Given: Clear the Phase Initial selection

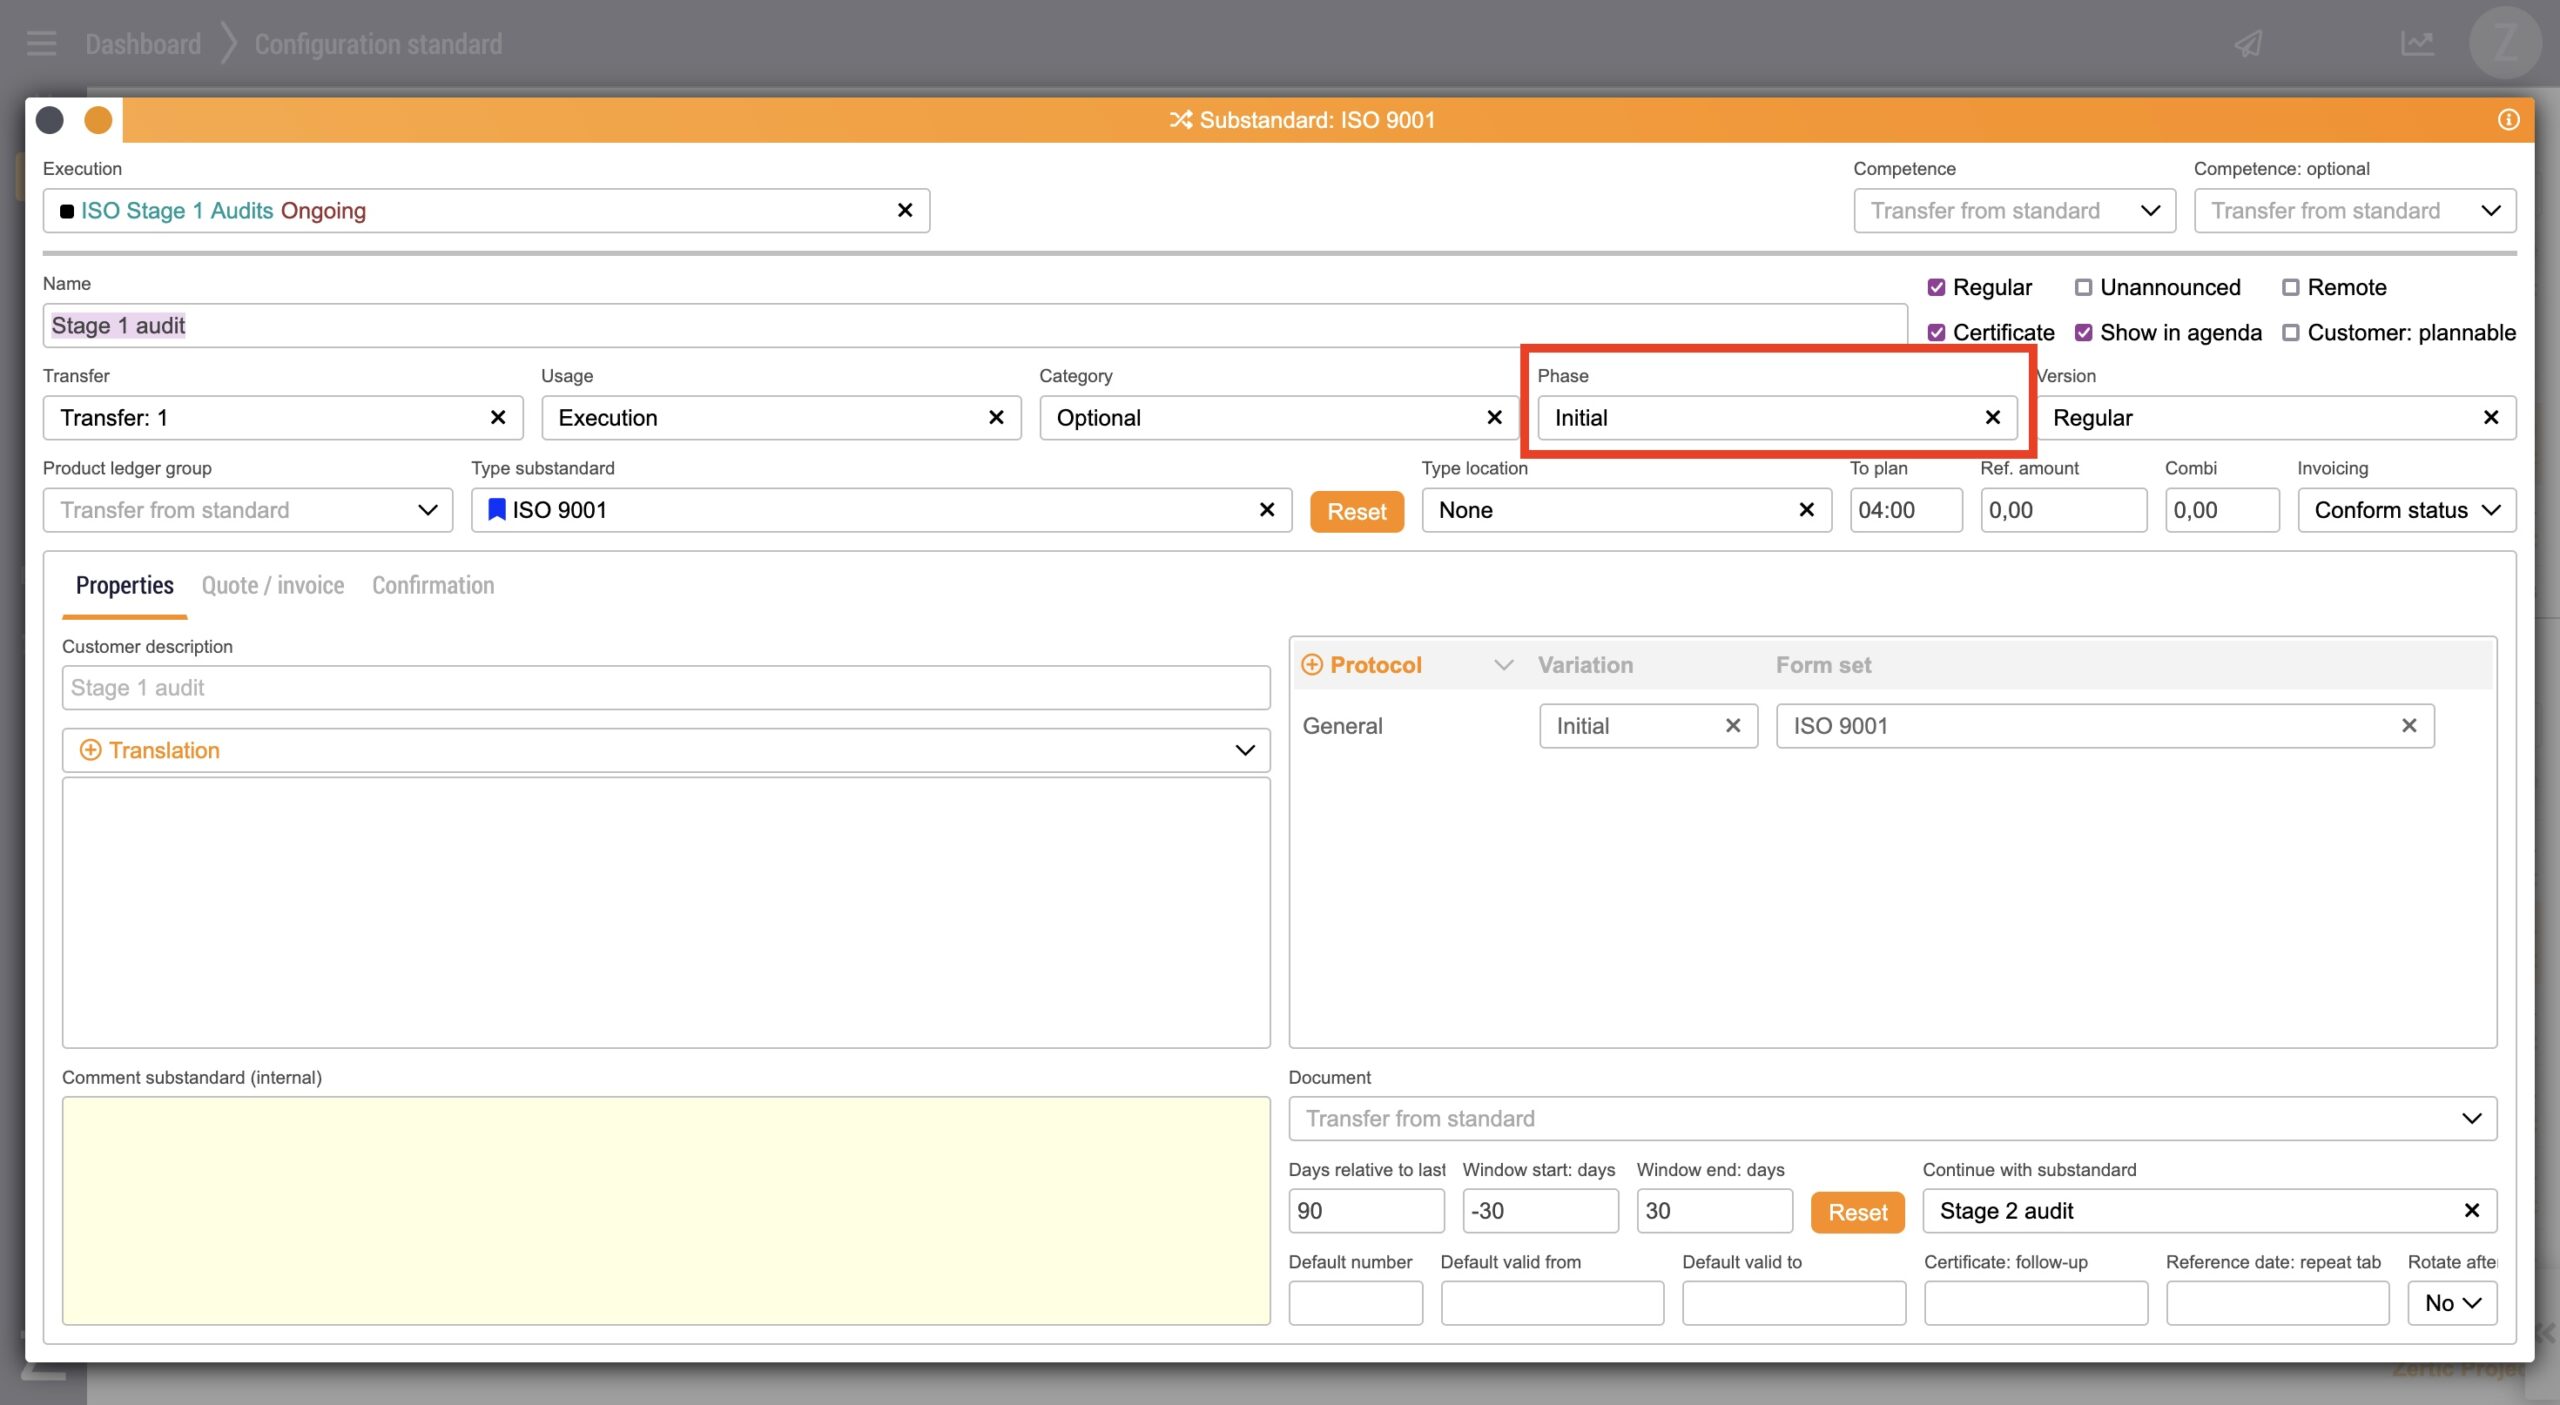Looking at the screenshot, I should click(x=1992, y=417).
